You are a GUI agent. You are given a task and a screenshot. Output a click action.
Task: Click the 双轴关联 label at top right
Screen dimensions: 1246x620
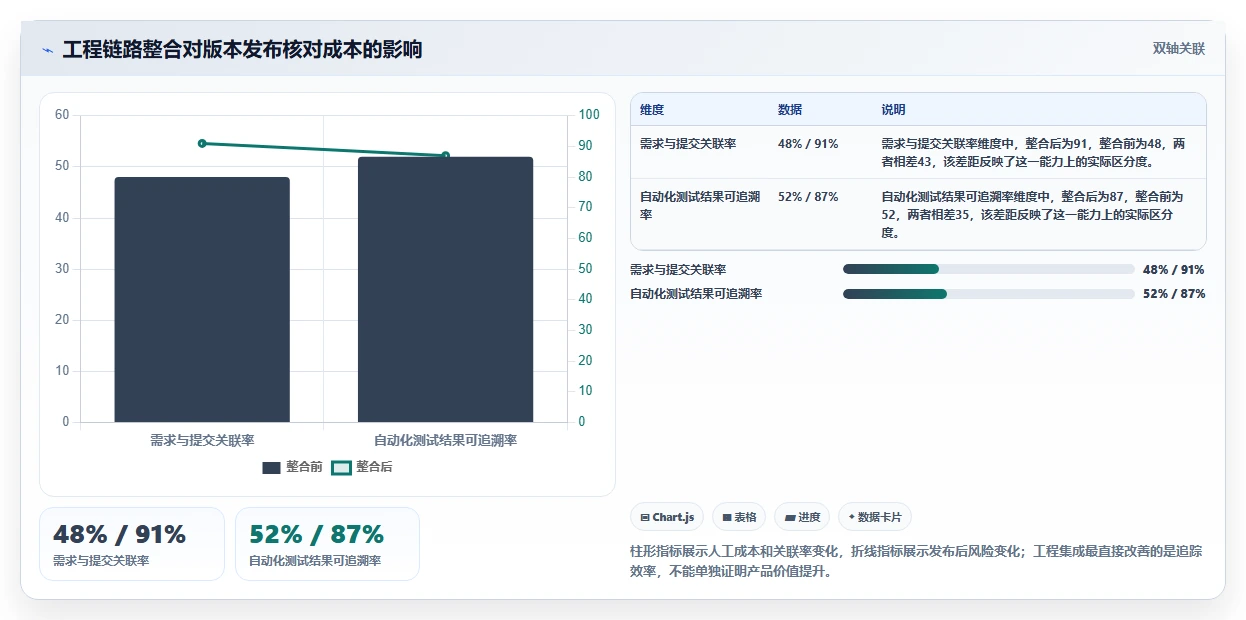point(1179,49)
